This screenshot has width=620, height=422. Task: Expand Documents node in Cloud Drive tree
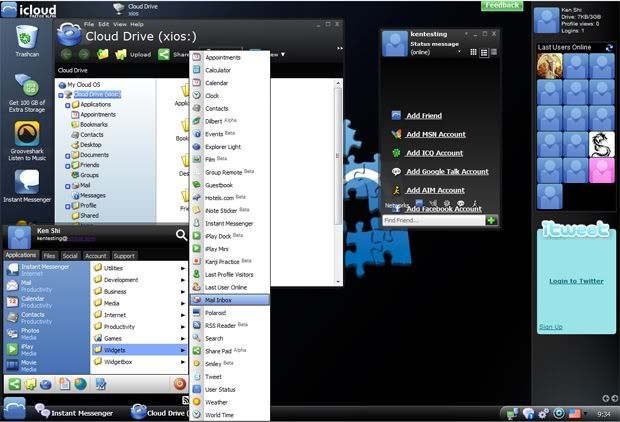pyautogui.click(x=68, y=156)
